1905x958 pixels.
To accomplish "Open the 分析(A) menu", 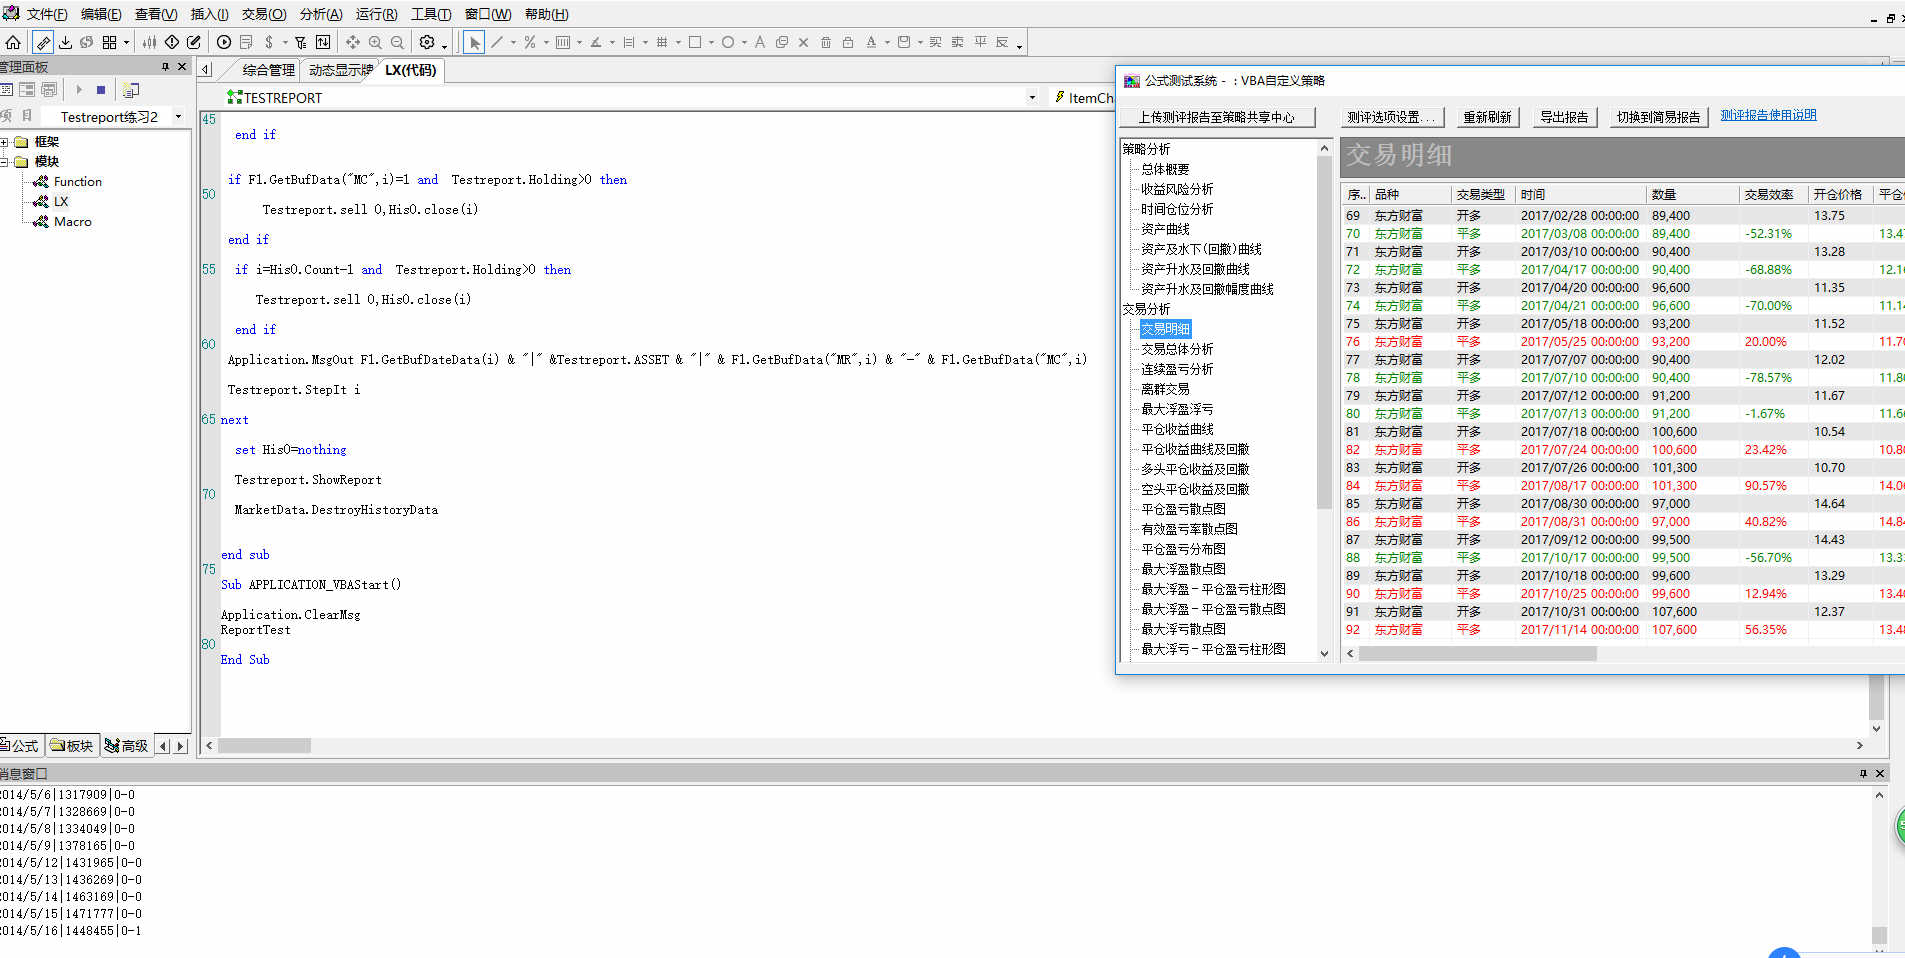I will click(x=321, y=14).
